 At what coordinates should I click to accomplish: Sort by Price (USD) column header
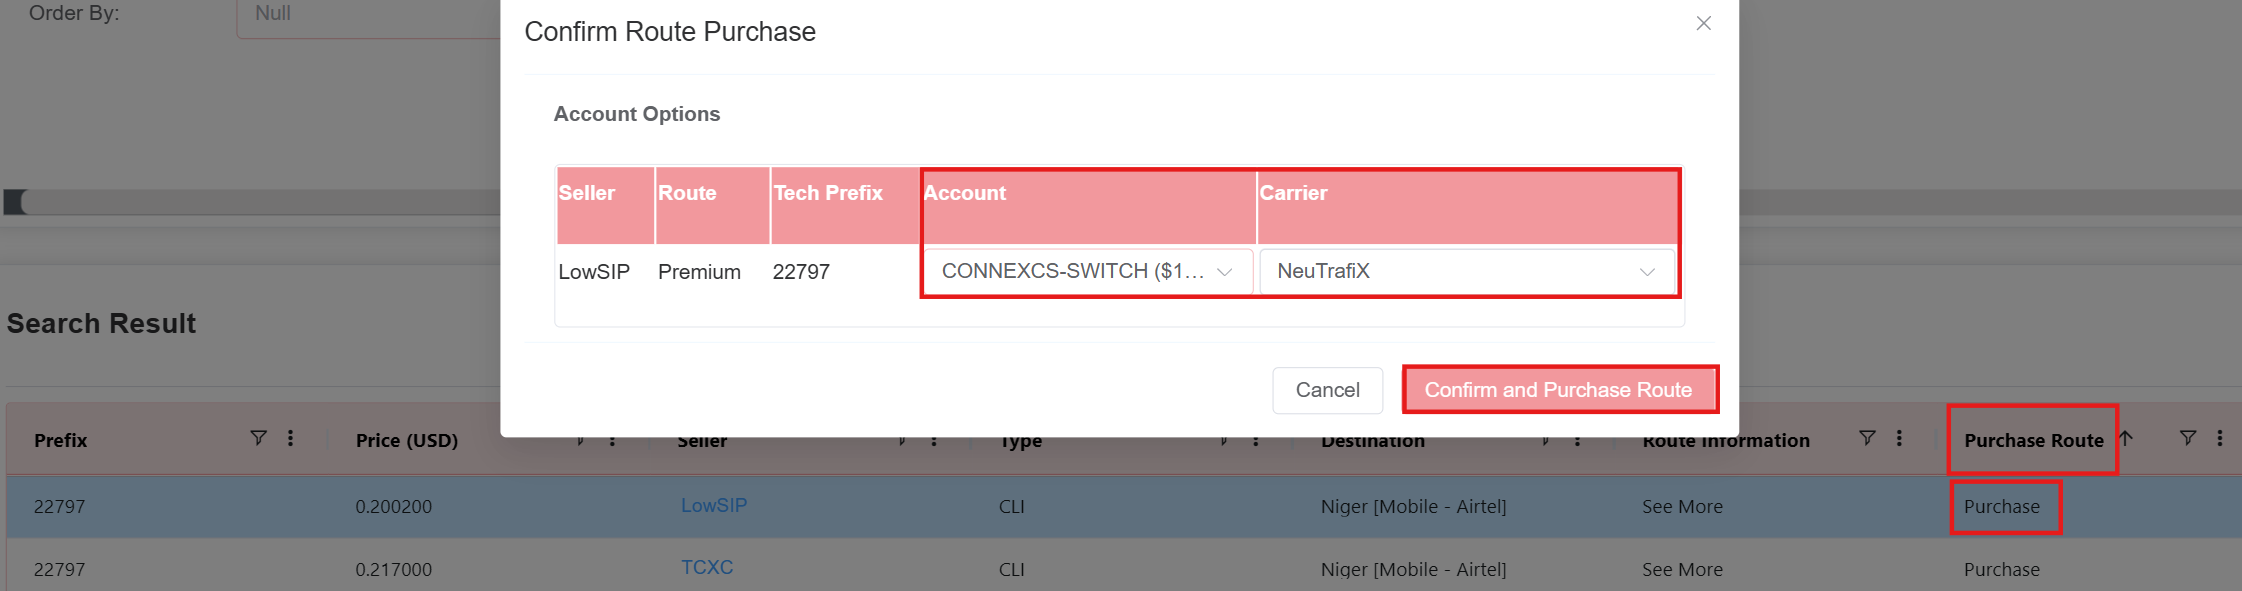coord(407,440)
